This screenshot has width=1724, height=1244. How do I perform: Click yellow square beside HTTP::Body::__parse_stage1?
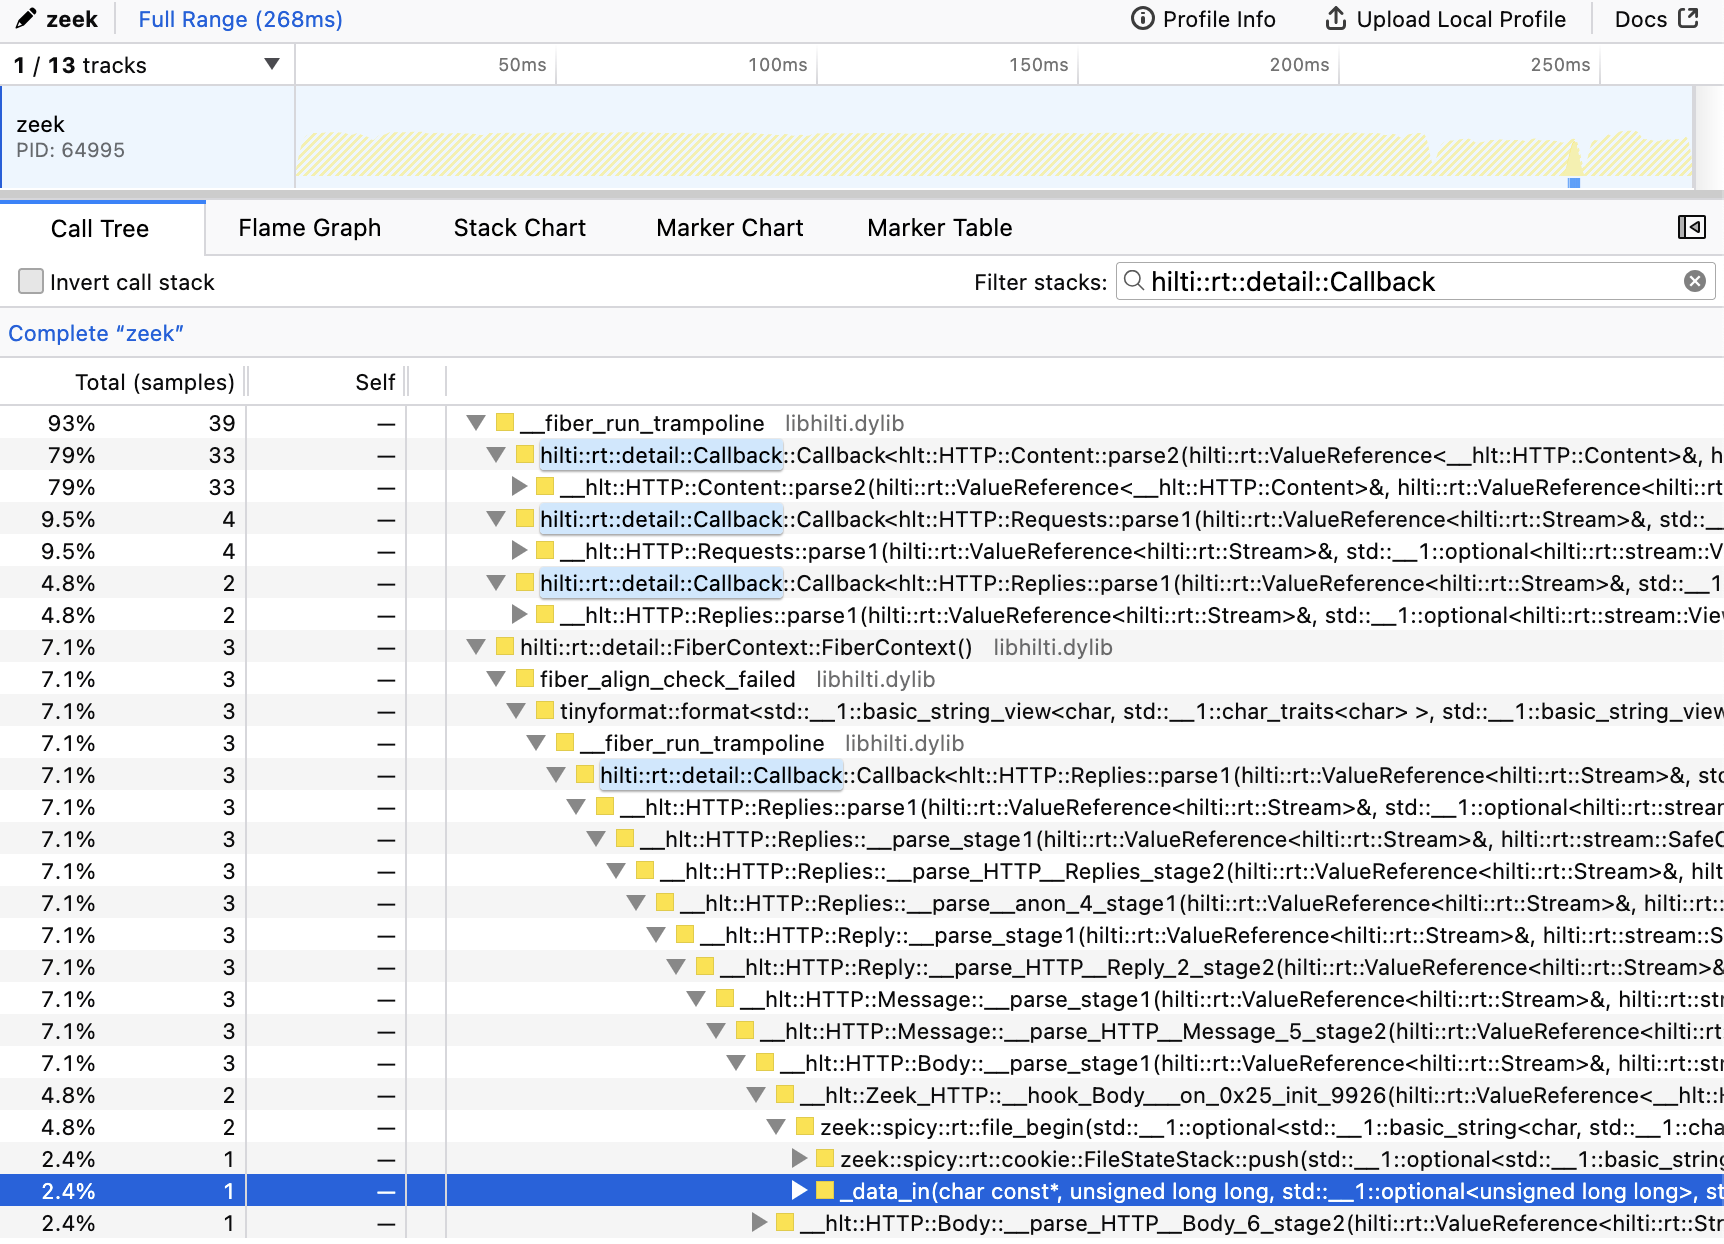click(x=765, y=1063)
